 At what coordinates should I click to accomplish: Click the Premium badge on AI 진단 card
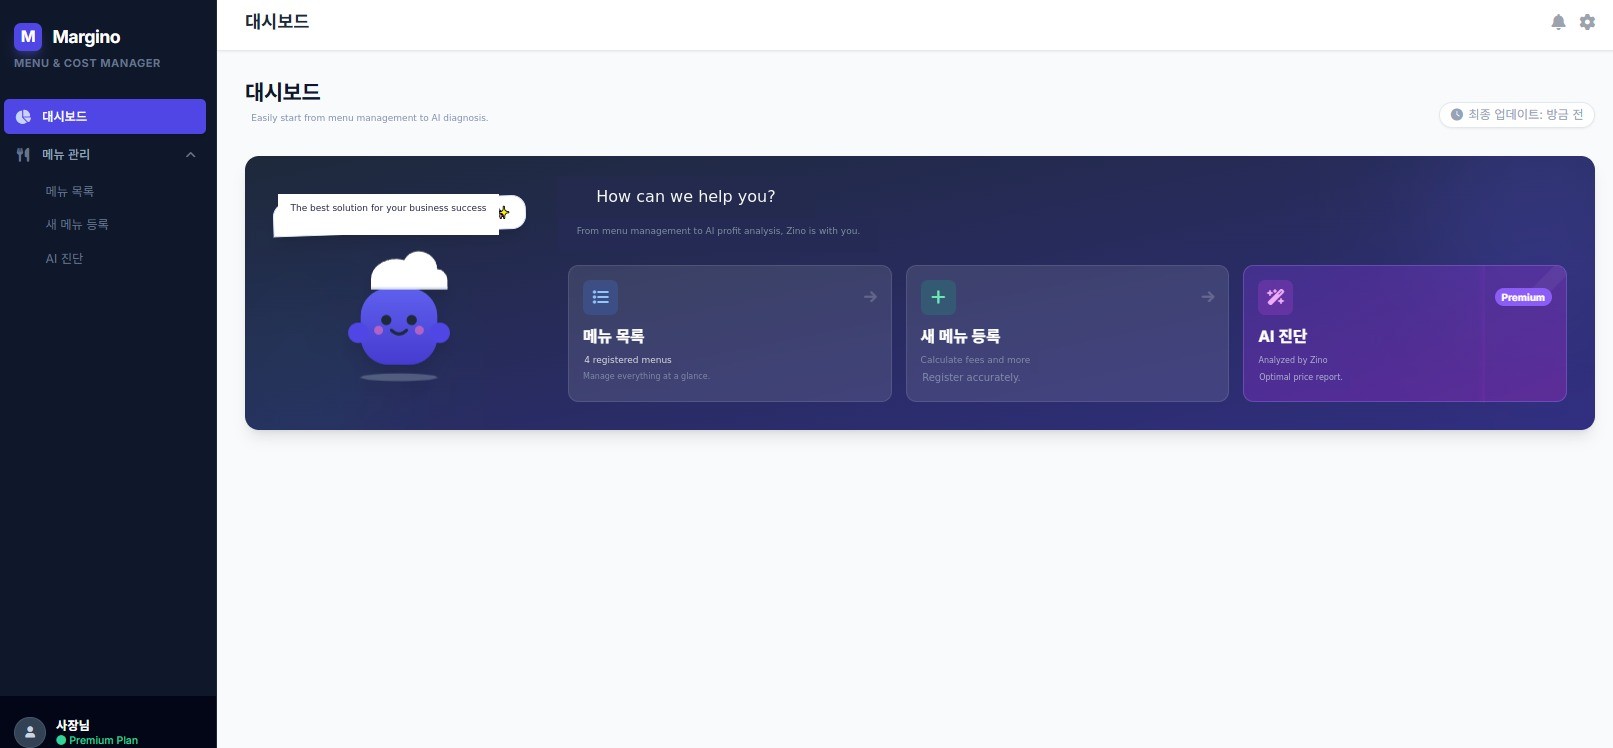(x=1522, y=297)
